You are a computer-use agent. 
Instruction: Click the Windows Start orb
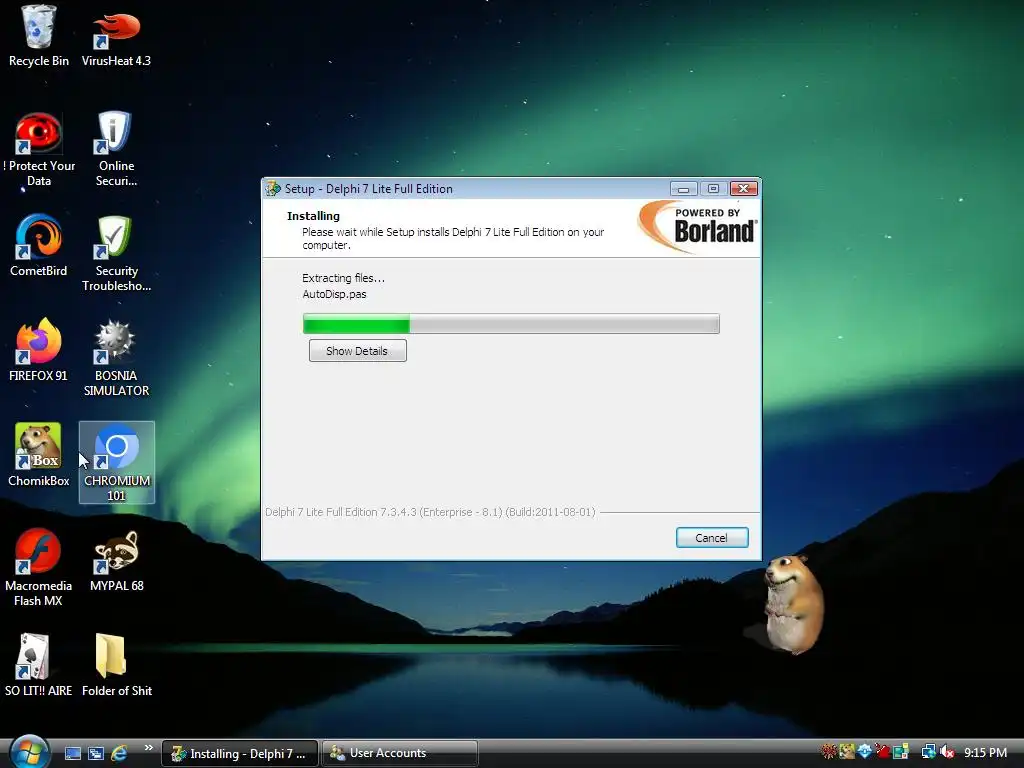click(x=29, y=752)
